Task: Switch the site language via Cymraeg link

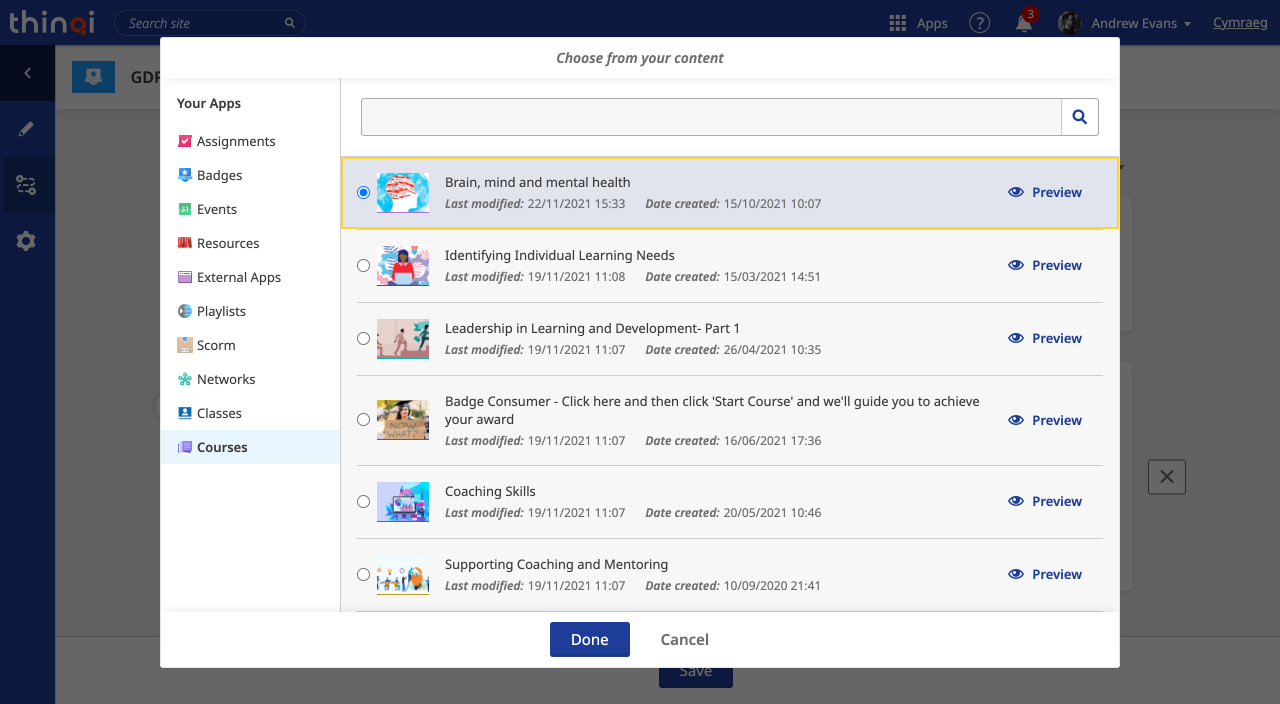Action: click(x=1240, y=22)
